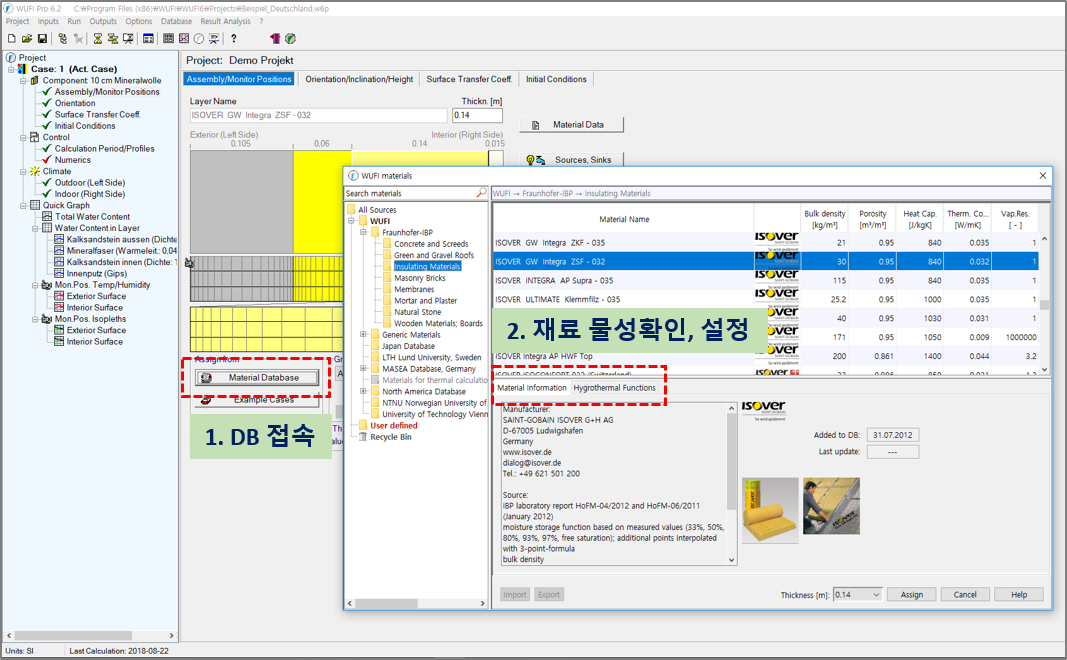The image size is (1067, 660).
Task: Click the Assign button
Action: [x=911, y=594]
